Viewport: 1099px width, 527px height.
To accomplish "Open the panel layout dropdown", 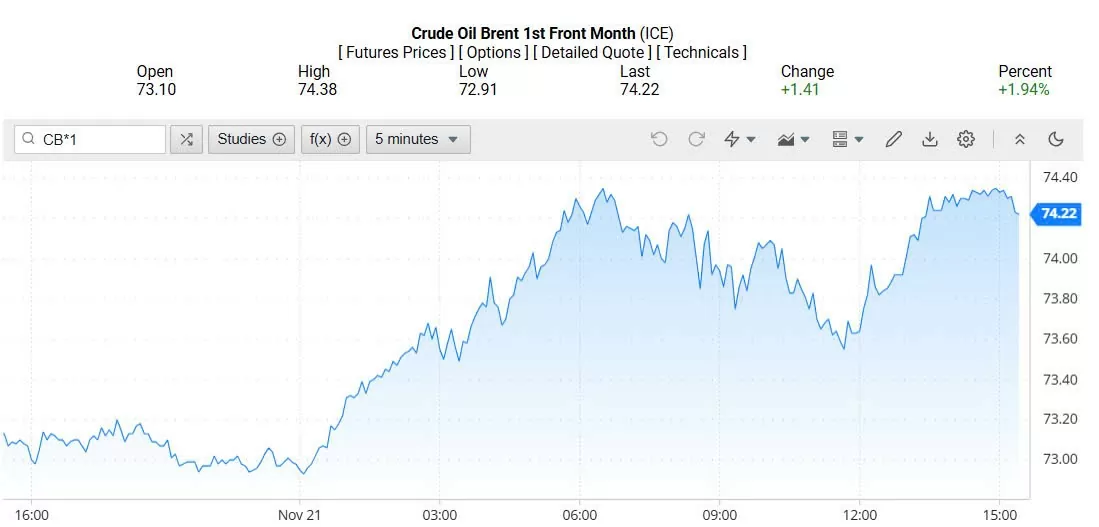I will pos(847,139).
